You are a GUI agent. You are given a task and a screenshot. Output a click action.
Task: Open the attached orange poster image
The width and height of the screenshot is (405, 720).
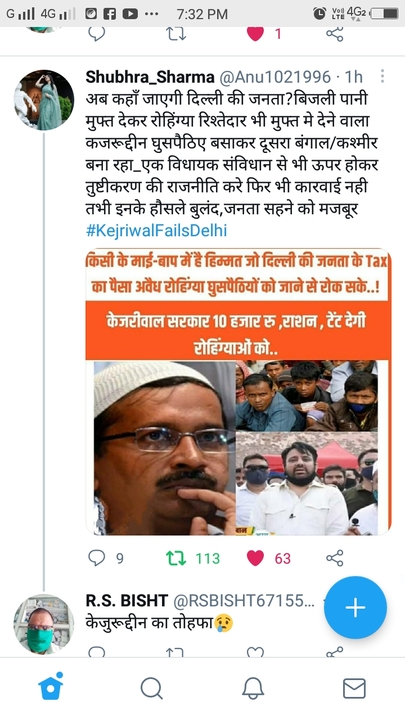238,392
